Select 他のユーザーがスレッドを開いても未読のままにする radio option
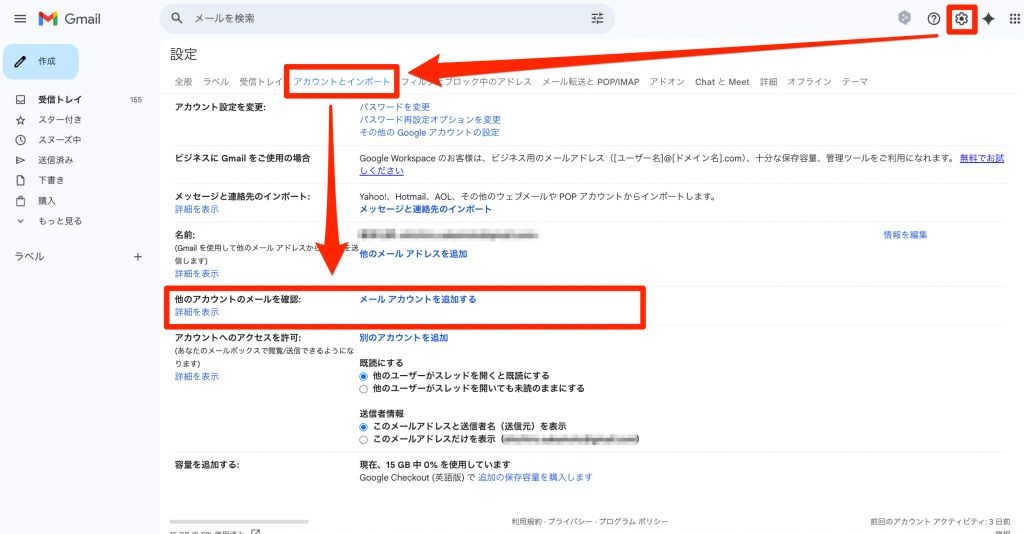1024x534 pixels. point(364,388)
